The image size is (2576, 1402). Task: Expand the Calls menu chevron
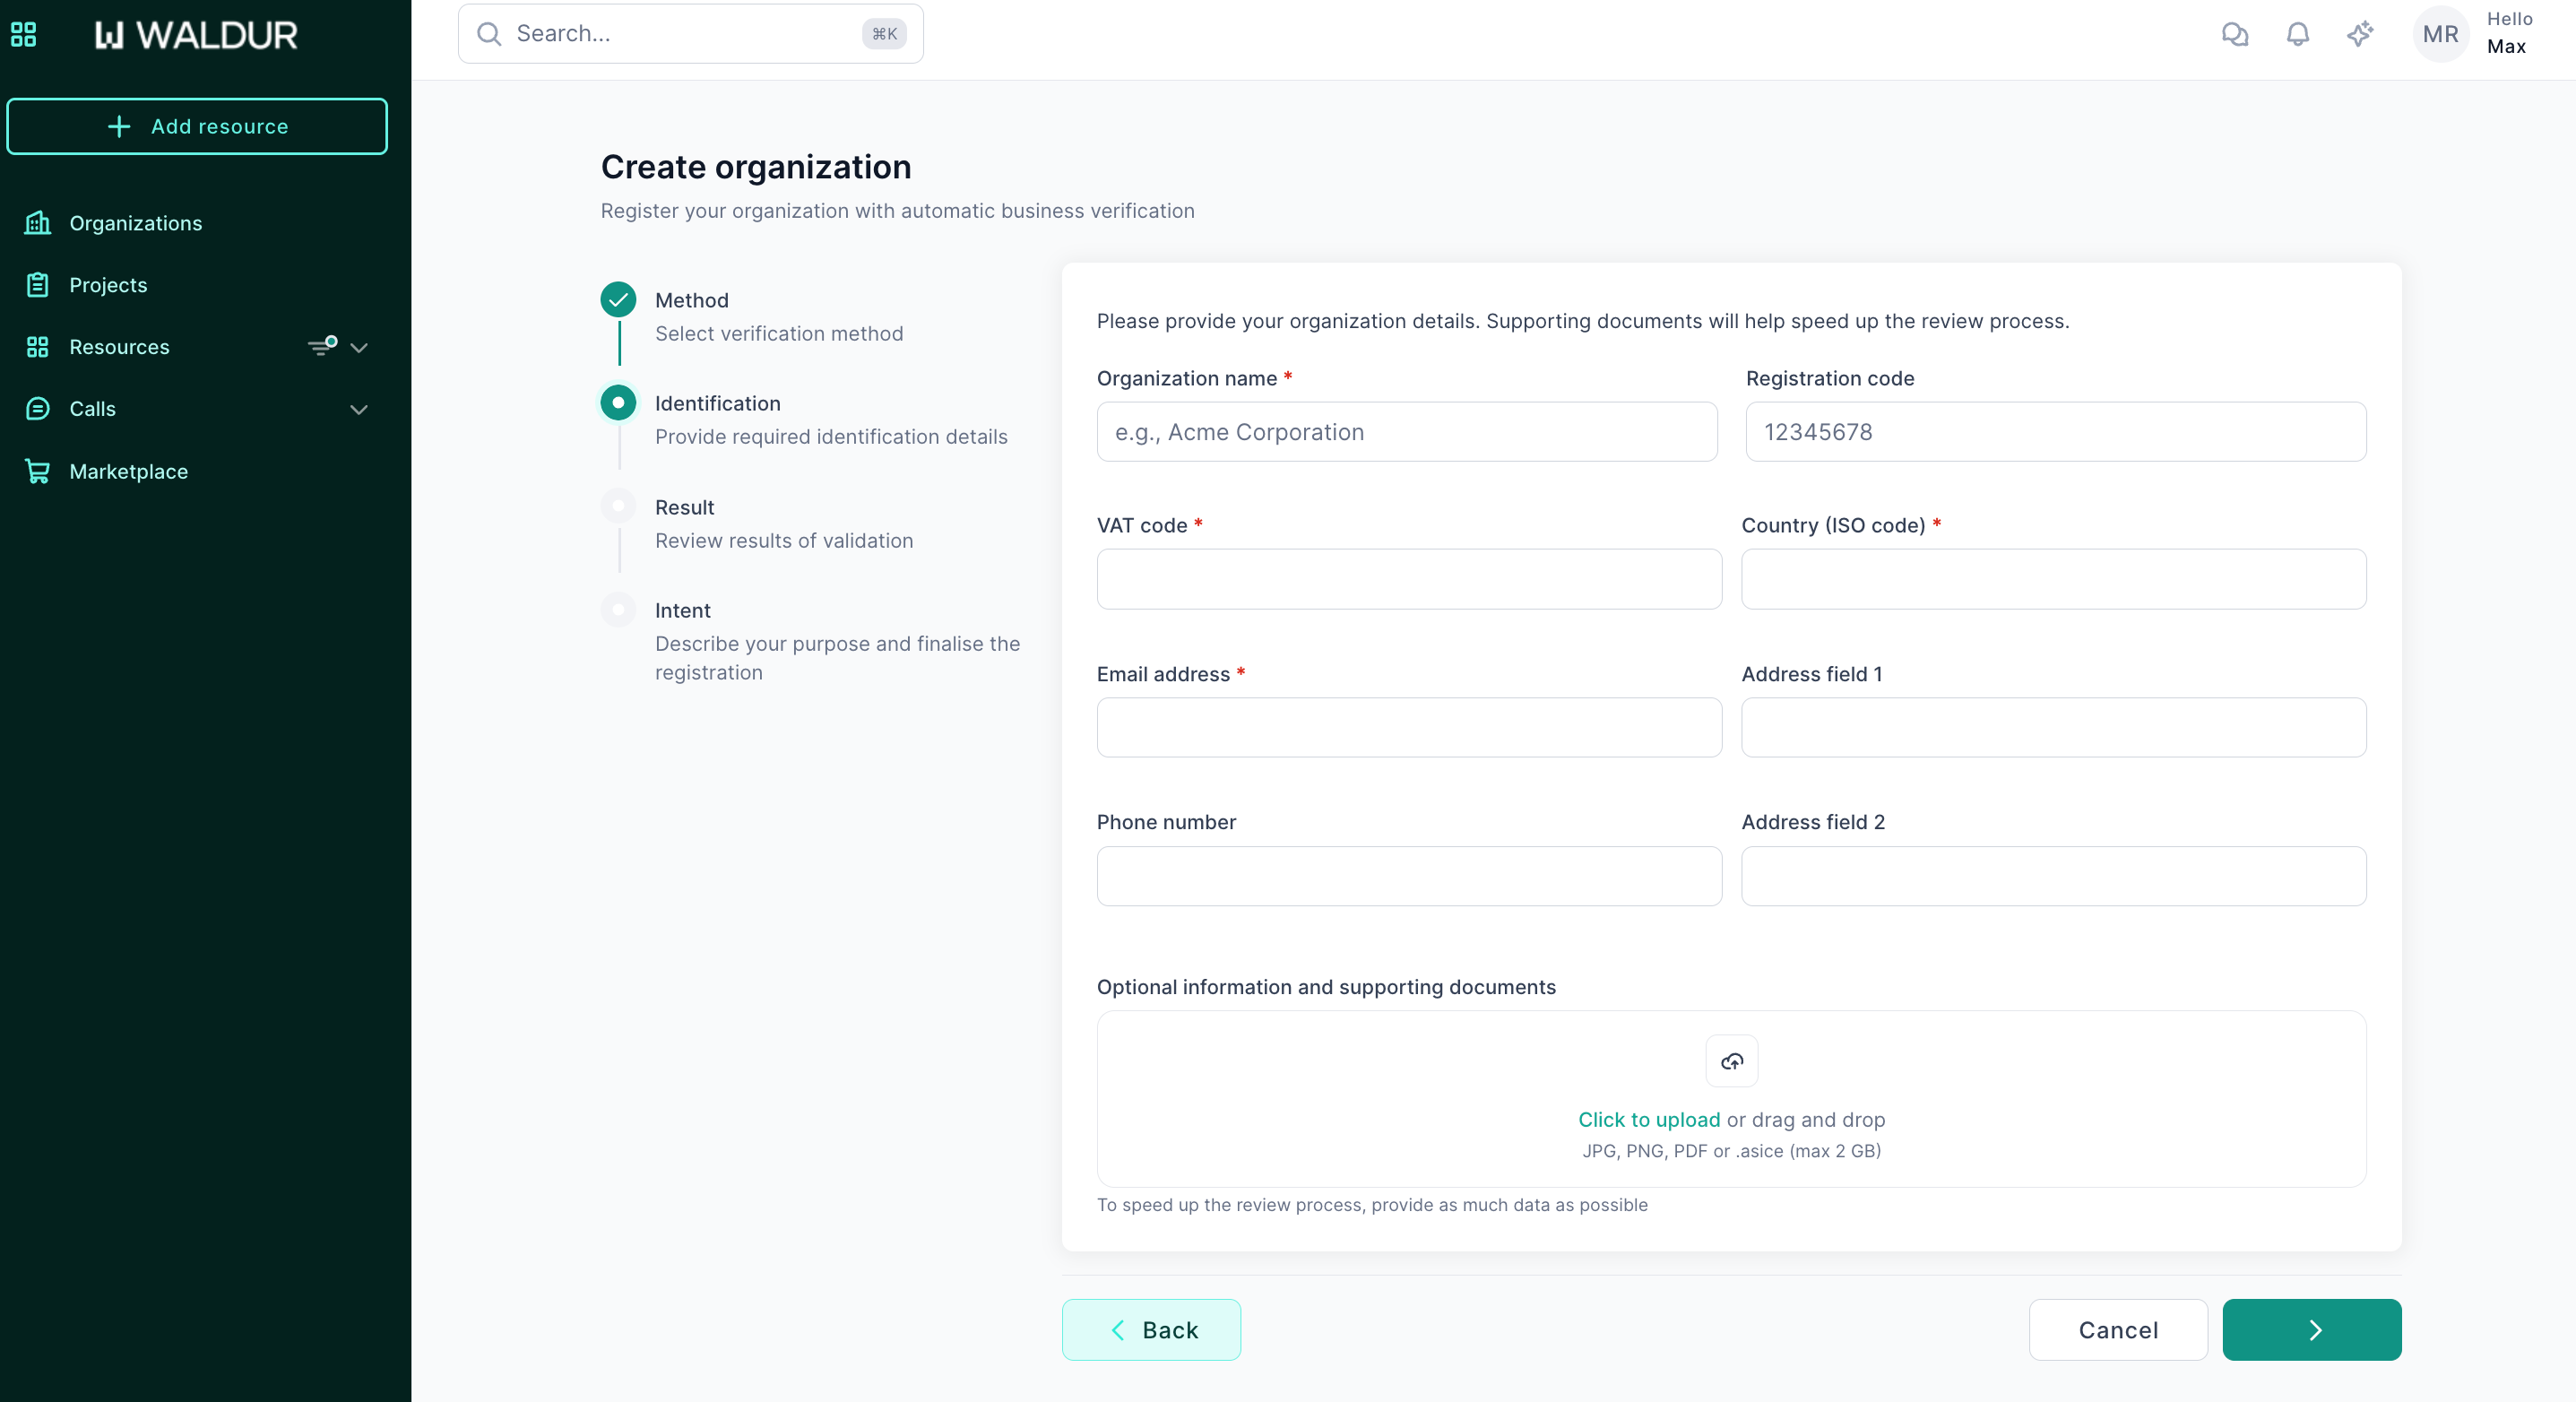(359, 409)
